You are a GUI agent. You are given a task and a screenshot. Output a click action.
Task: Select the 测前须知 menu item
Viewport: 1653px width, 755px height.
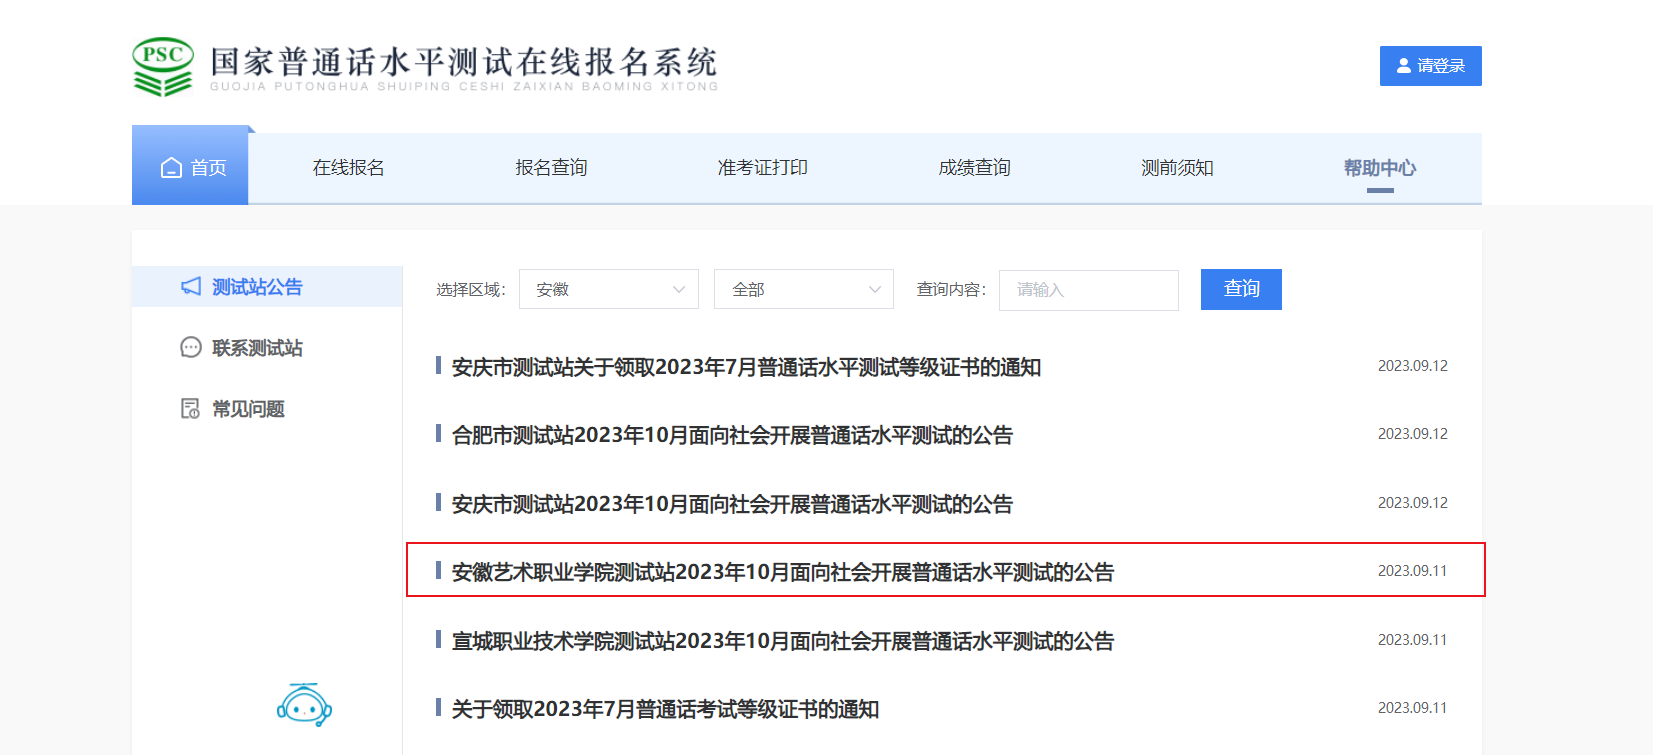[x=1177, y=168]
